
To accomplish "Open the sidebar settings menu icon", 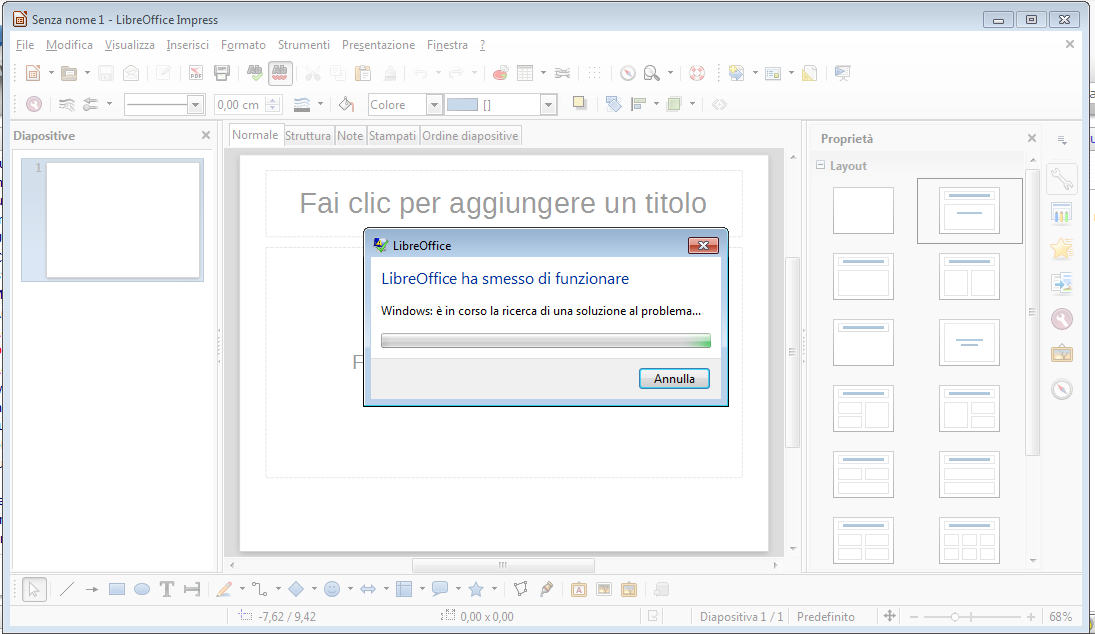I will [x=1062, y=140].
